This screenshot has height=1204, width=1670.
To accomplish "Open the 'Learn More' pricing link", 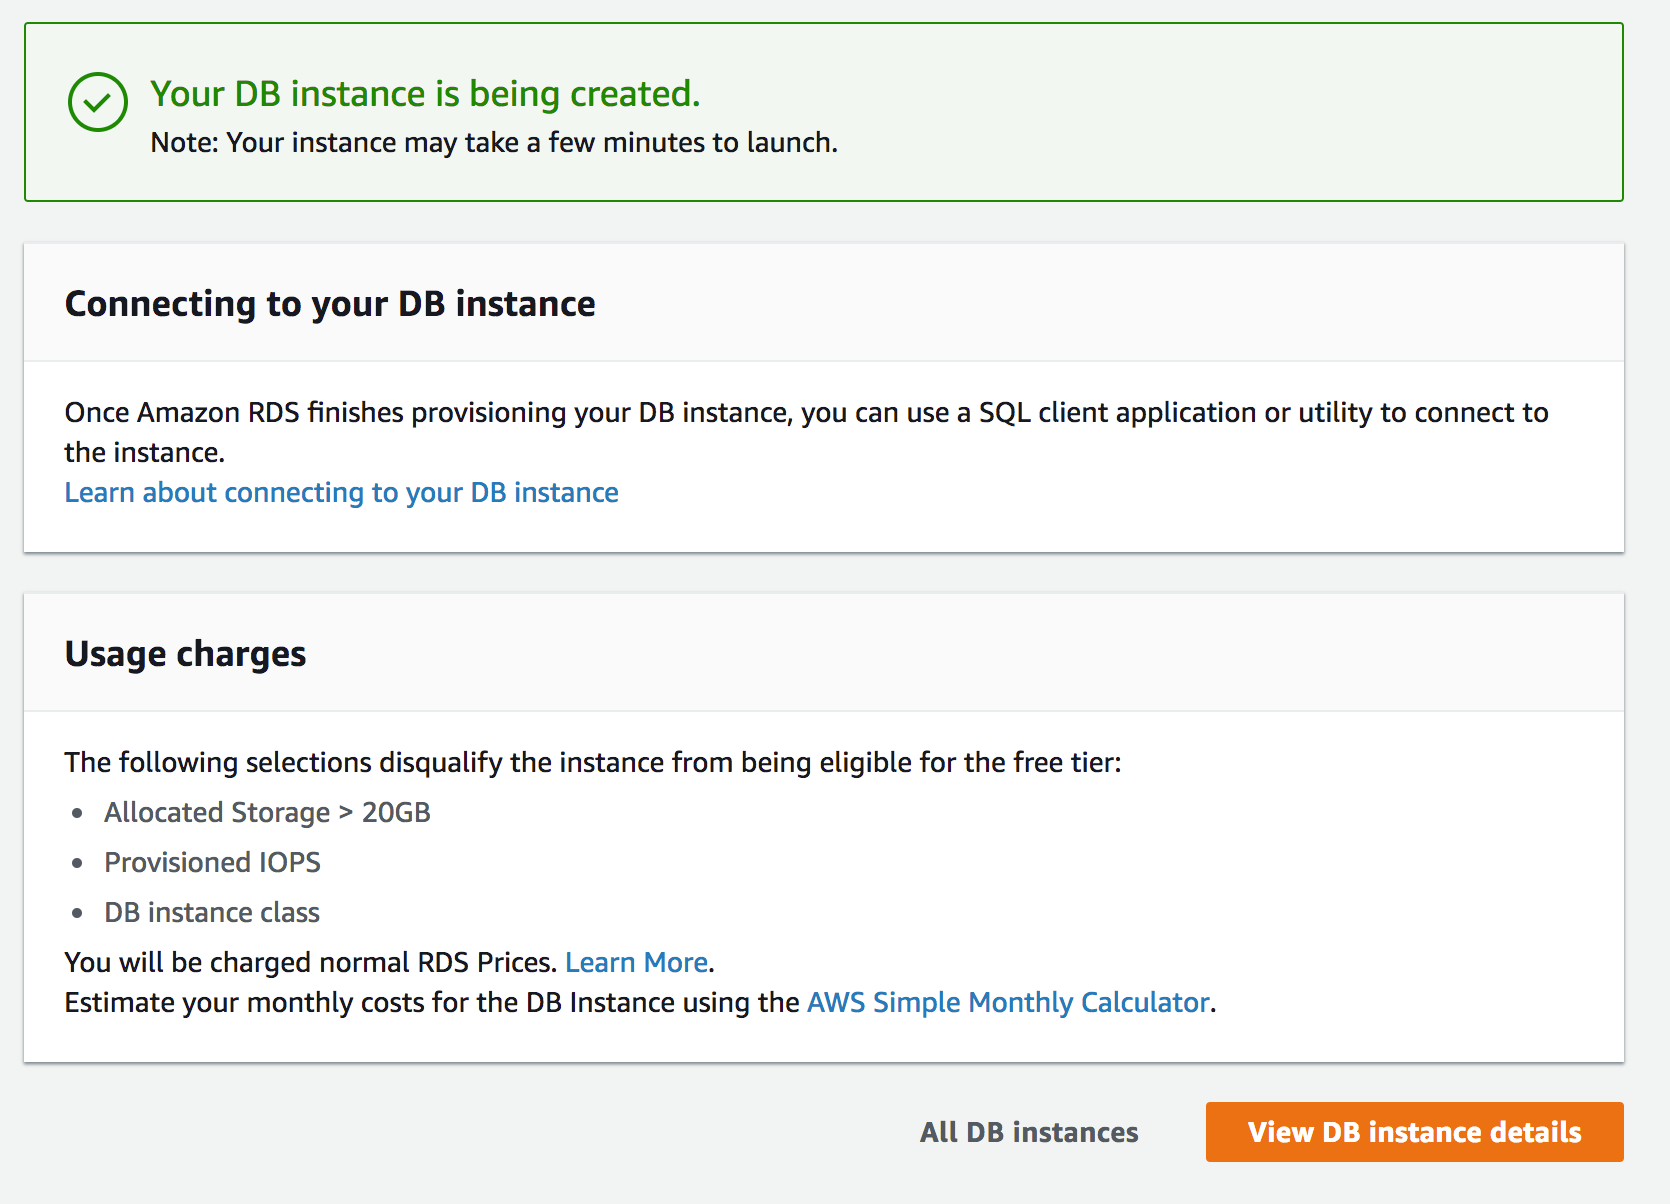I will [x=636, y=963].
